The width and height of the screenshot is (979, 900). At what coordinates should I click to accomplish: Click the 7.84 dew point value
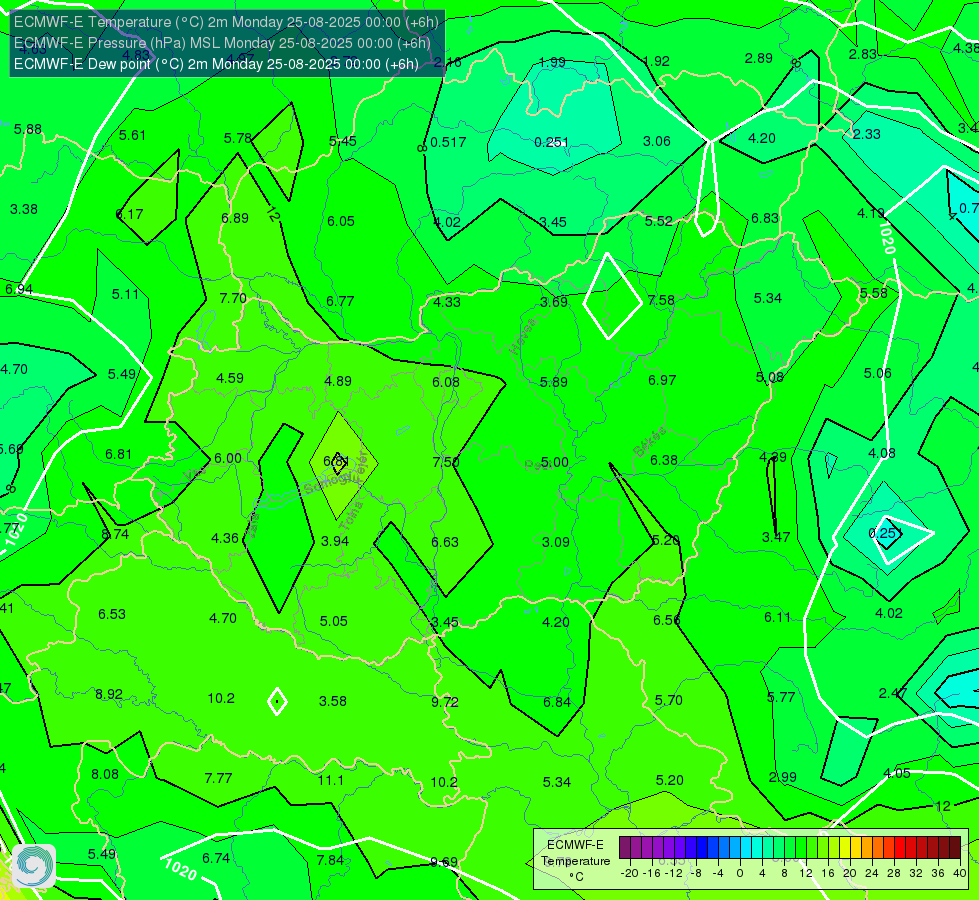(330, 860)
